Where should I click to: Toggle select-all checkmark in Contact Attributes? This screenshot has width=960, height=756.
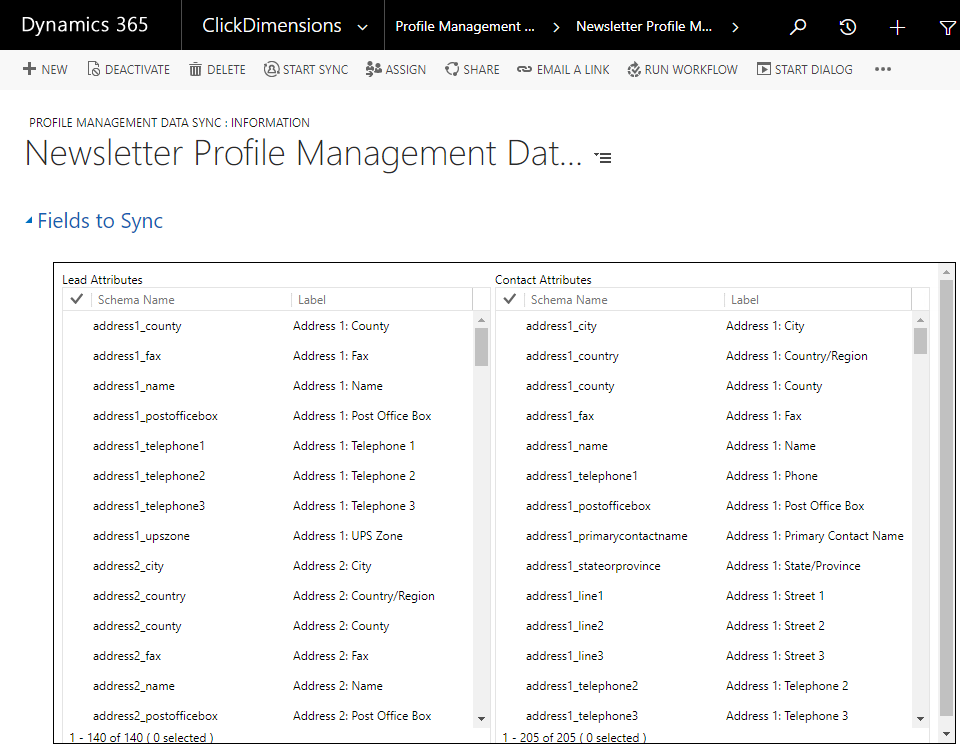[x=509, y=299]
